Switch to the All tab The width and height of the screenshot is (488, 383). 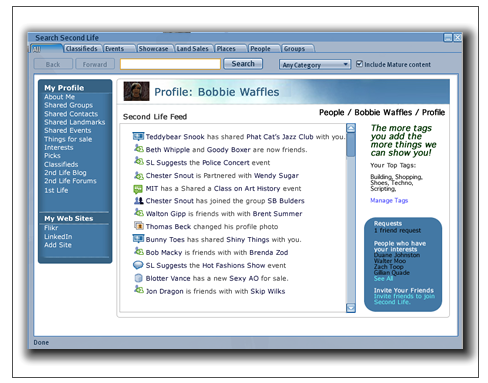point(46,49)
